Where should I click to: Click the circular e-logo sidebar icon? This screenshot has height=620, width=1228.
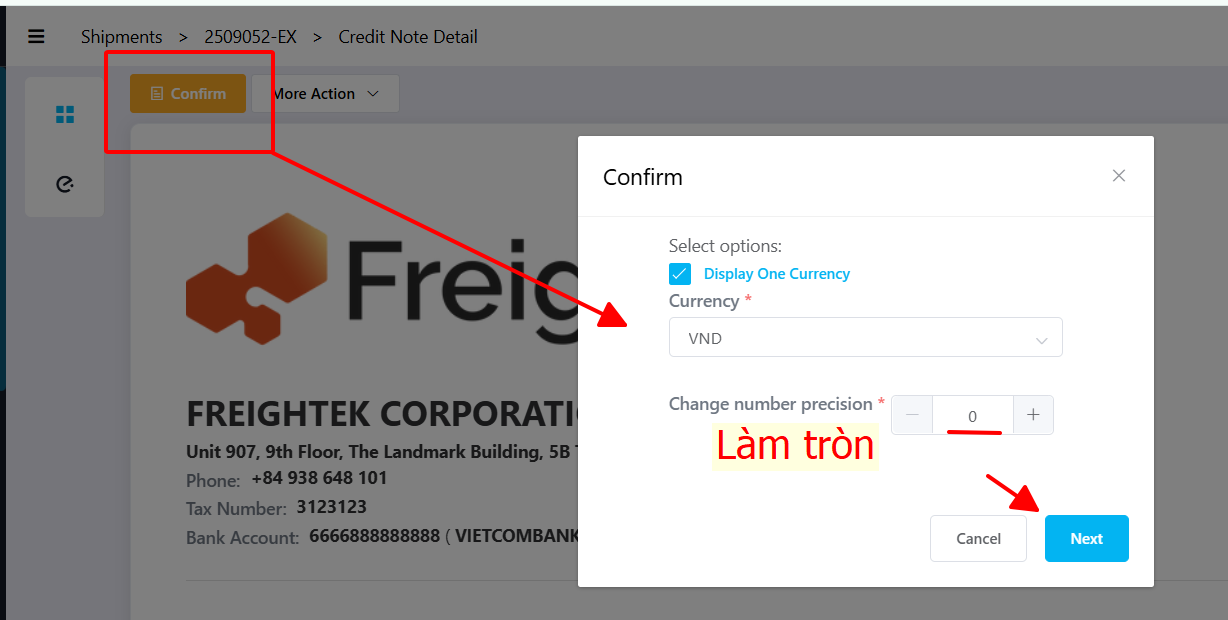click(x=65, y=184)
